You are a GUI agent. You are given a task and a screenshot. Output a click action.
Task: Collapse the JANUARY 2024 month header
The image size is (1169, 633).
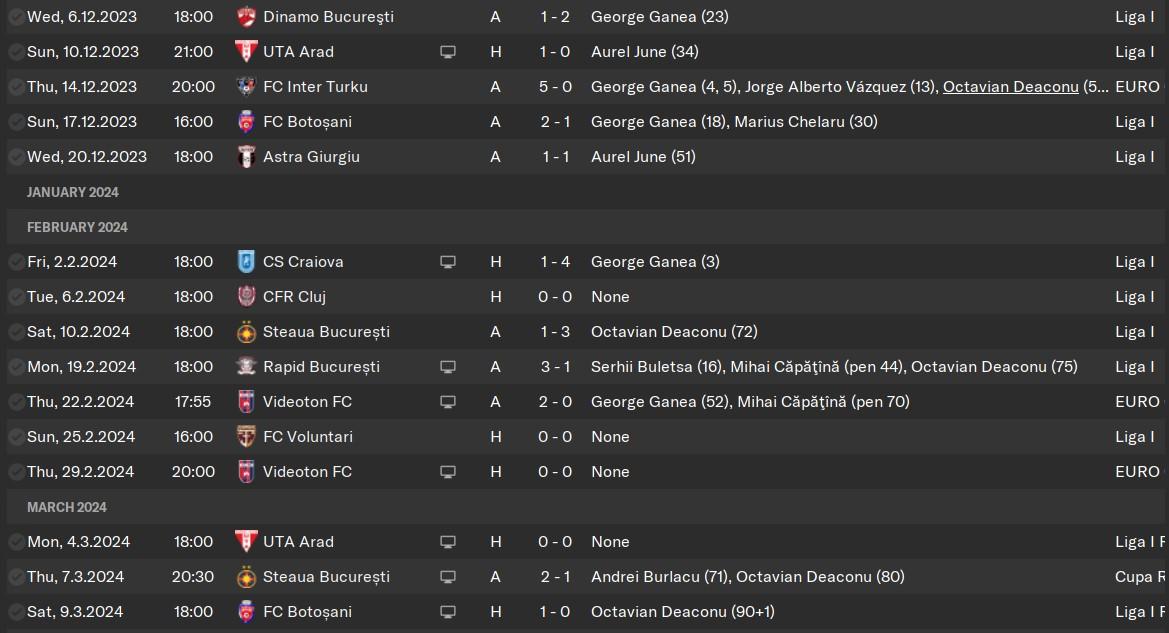click(72, 192)
